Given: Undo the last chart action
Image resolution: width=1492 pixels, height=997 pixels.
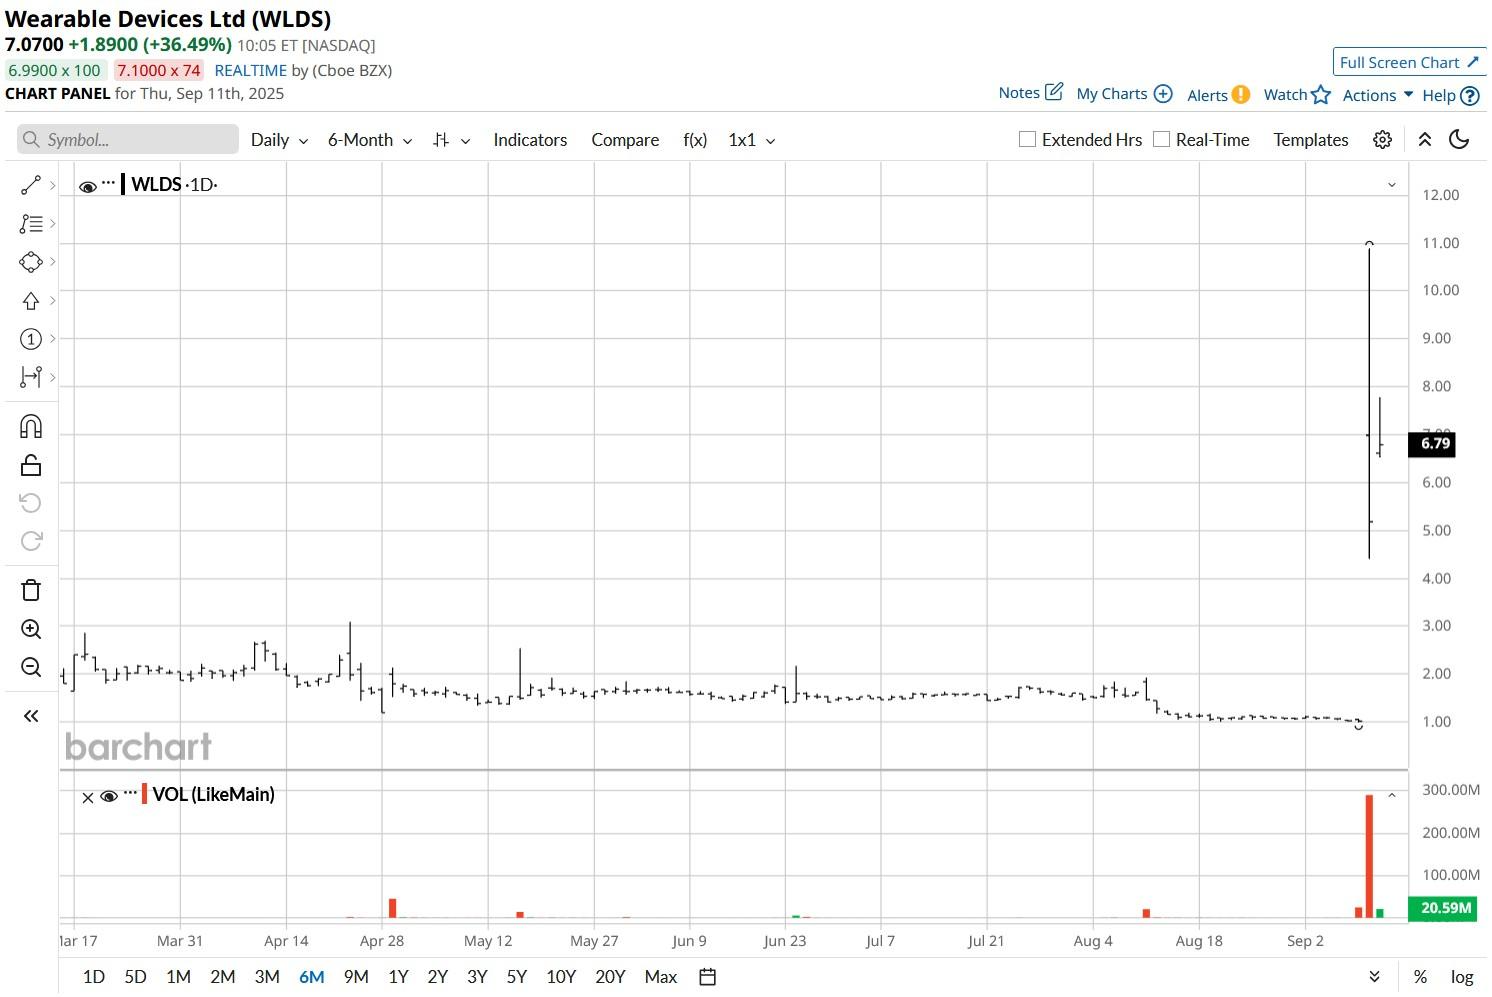Looking at the screenshot, I should click(x=31, y=503).
